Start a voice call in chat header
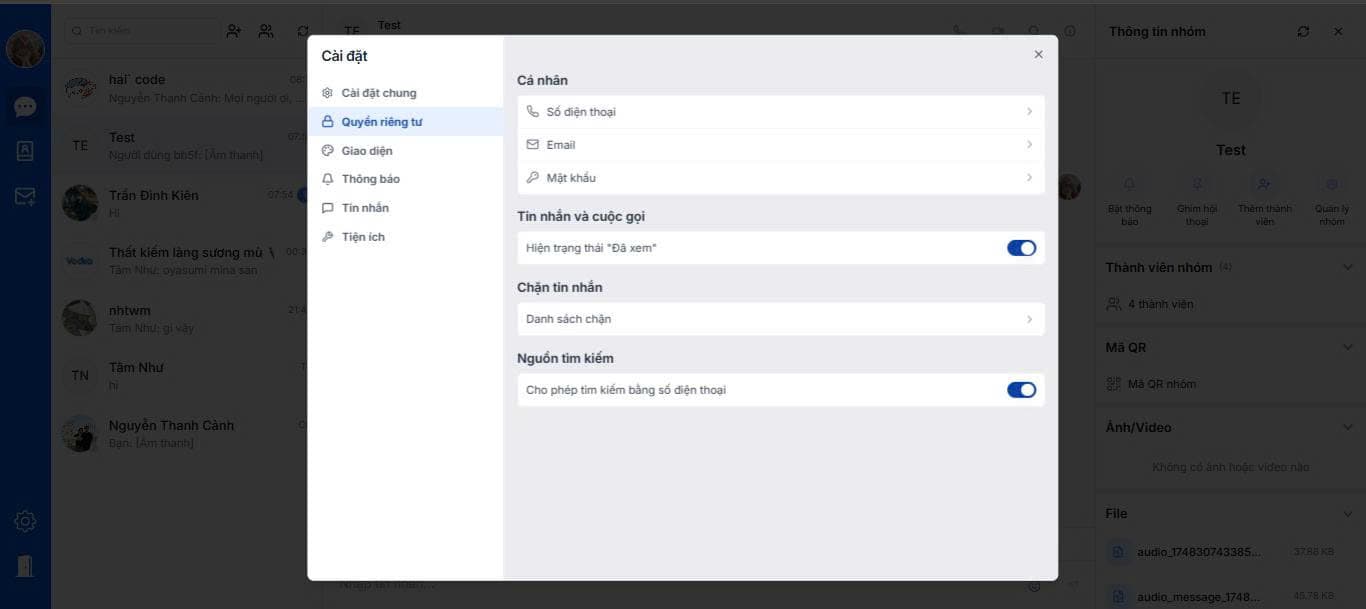Image resolution: width=1366 pixels, height=609 pixels. 960,31
